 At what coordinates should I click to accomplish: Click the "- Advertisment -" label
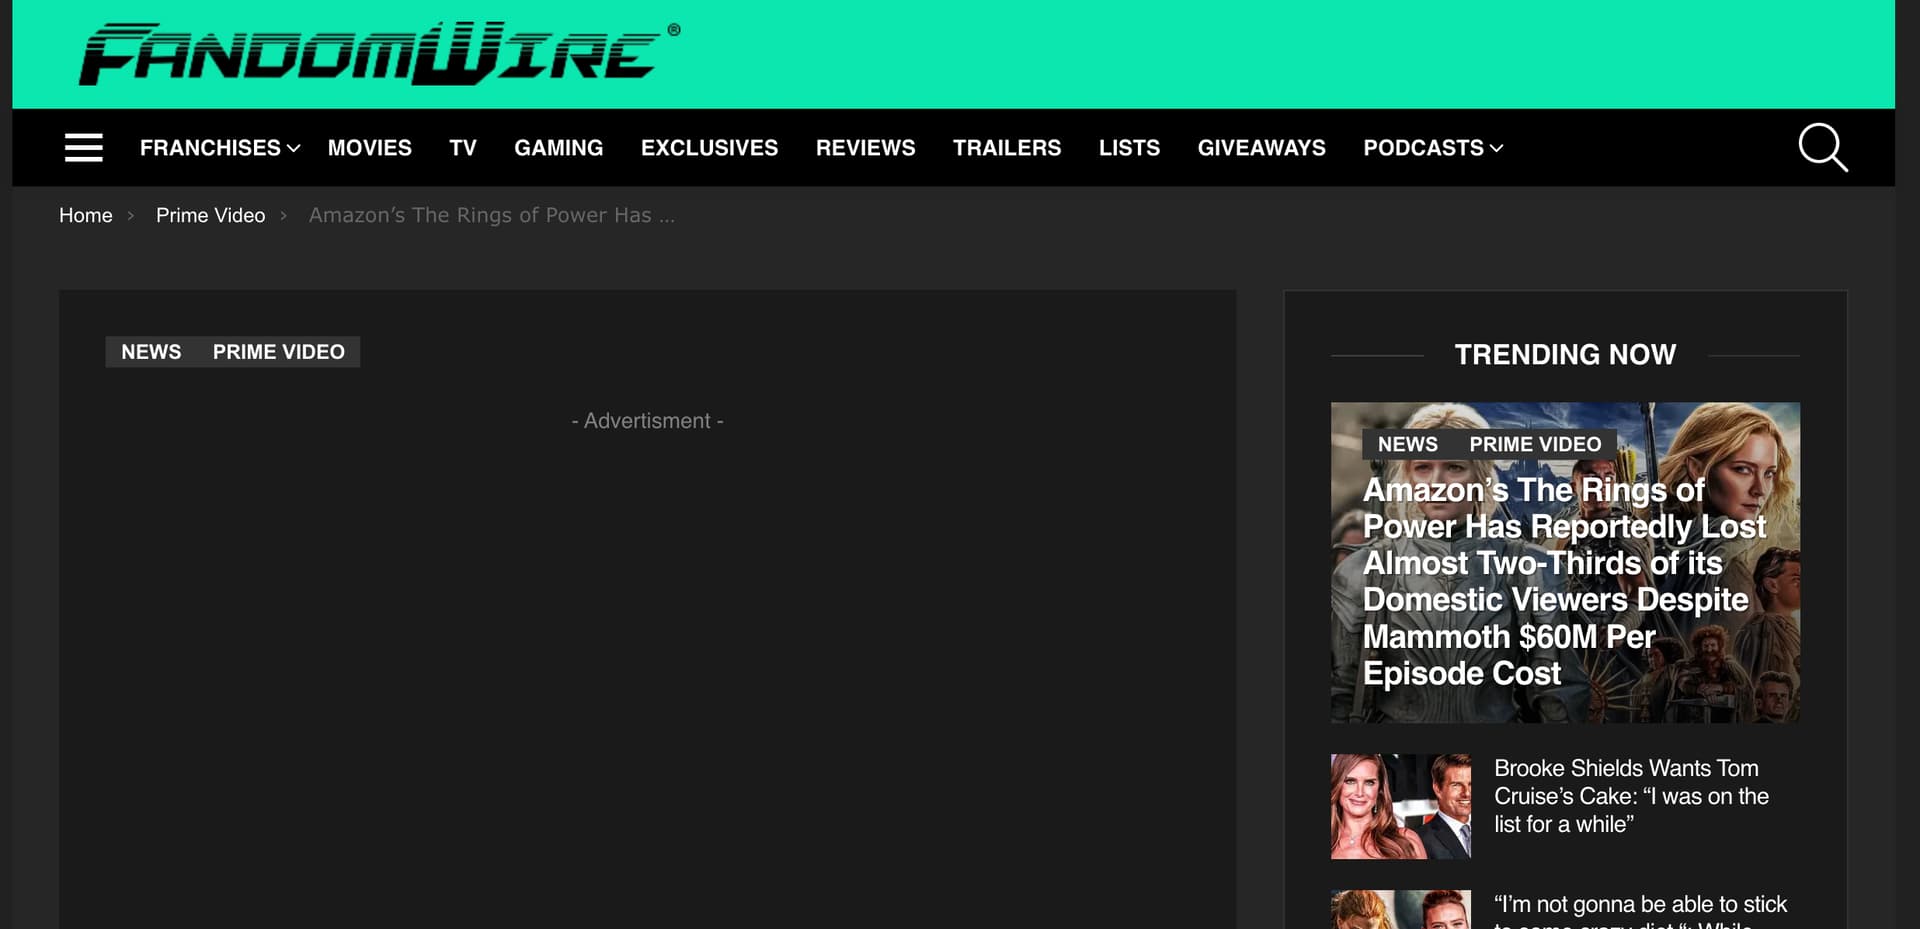coord(647,421)
